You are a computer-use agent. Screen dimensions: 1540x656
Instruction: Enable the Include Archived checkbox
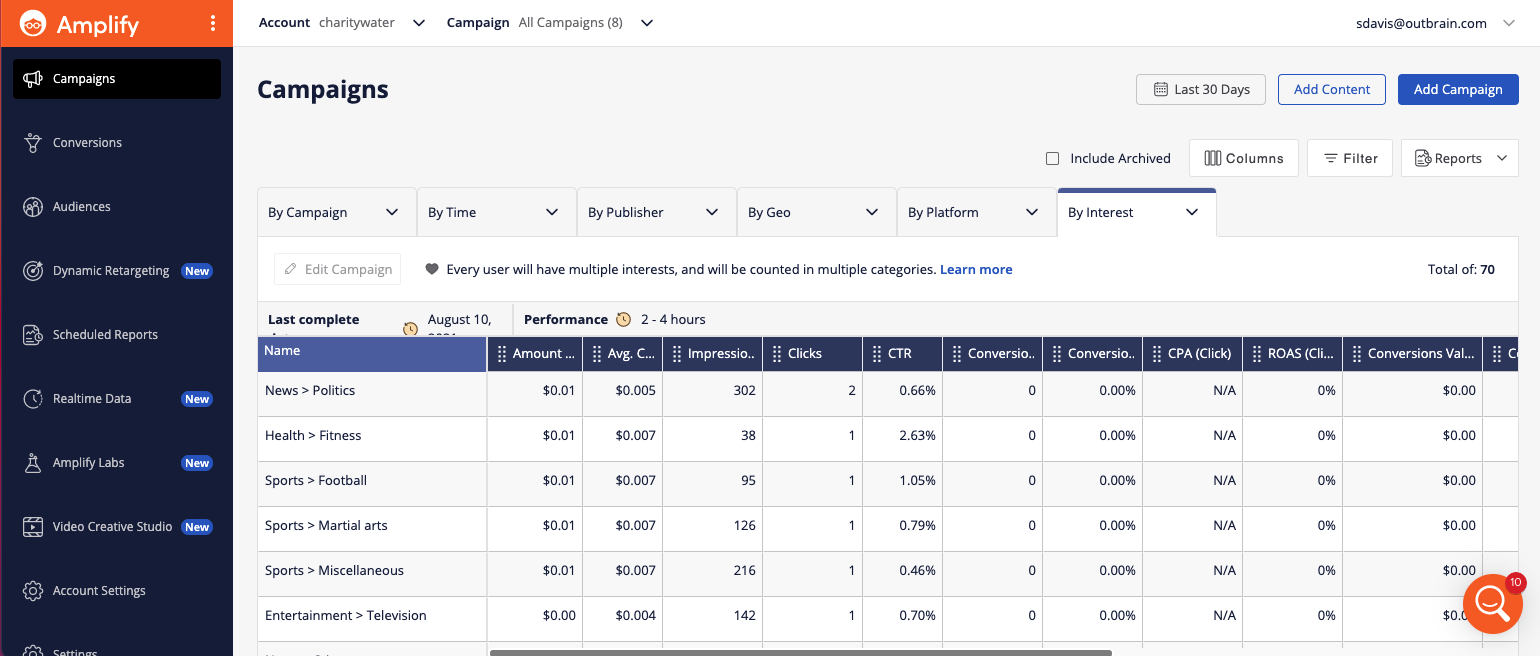[1052, 158]
